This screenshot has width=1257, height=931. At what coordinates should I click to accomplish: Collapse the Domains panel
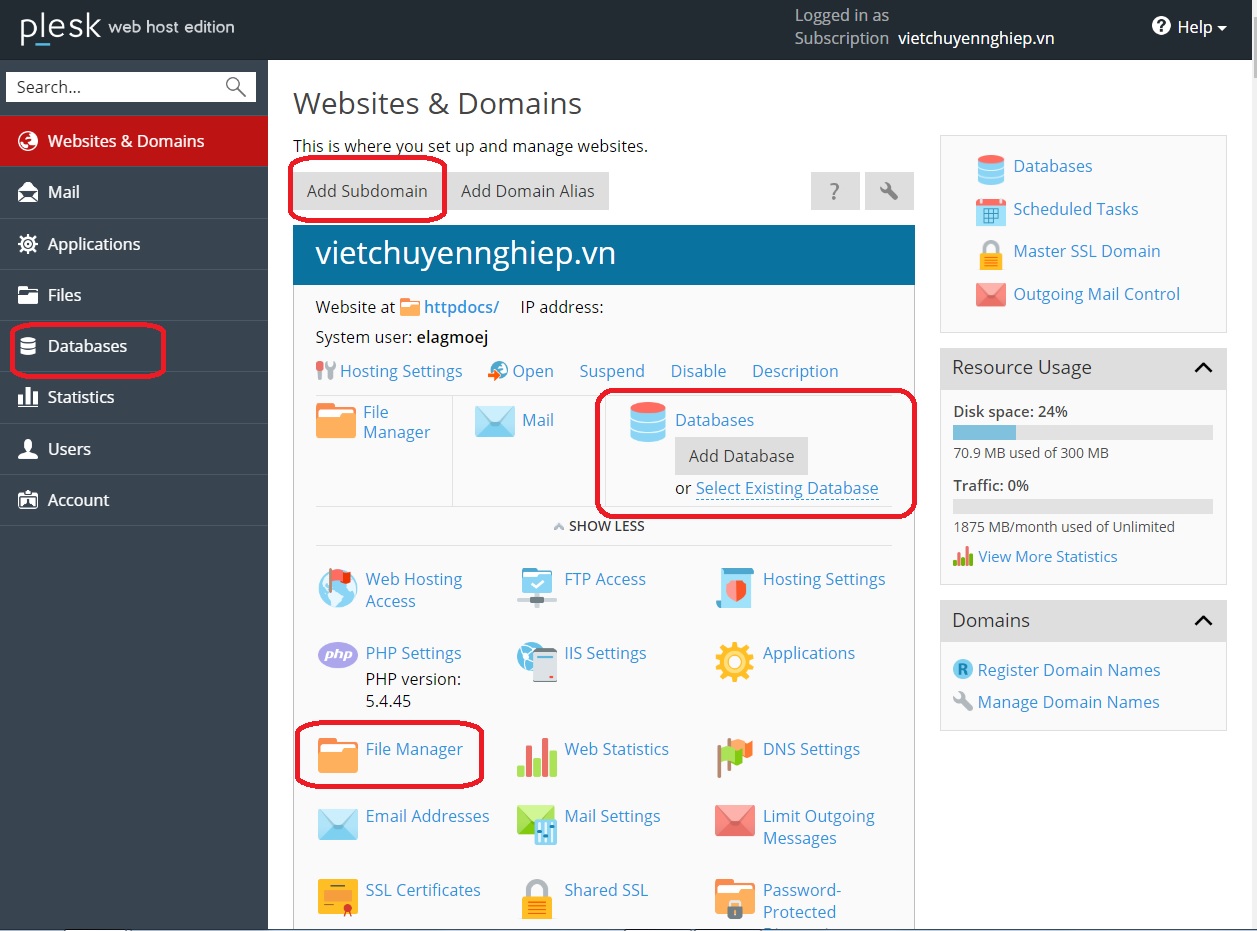tap(1203, 621)
